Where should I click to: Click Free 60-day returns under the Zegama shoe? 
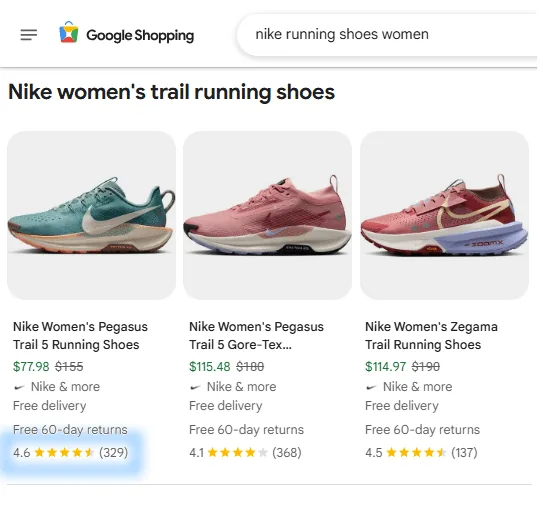tap(422, 429)
